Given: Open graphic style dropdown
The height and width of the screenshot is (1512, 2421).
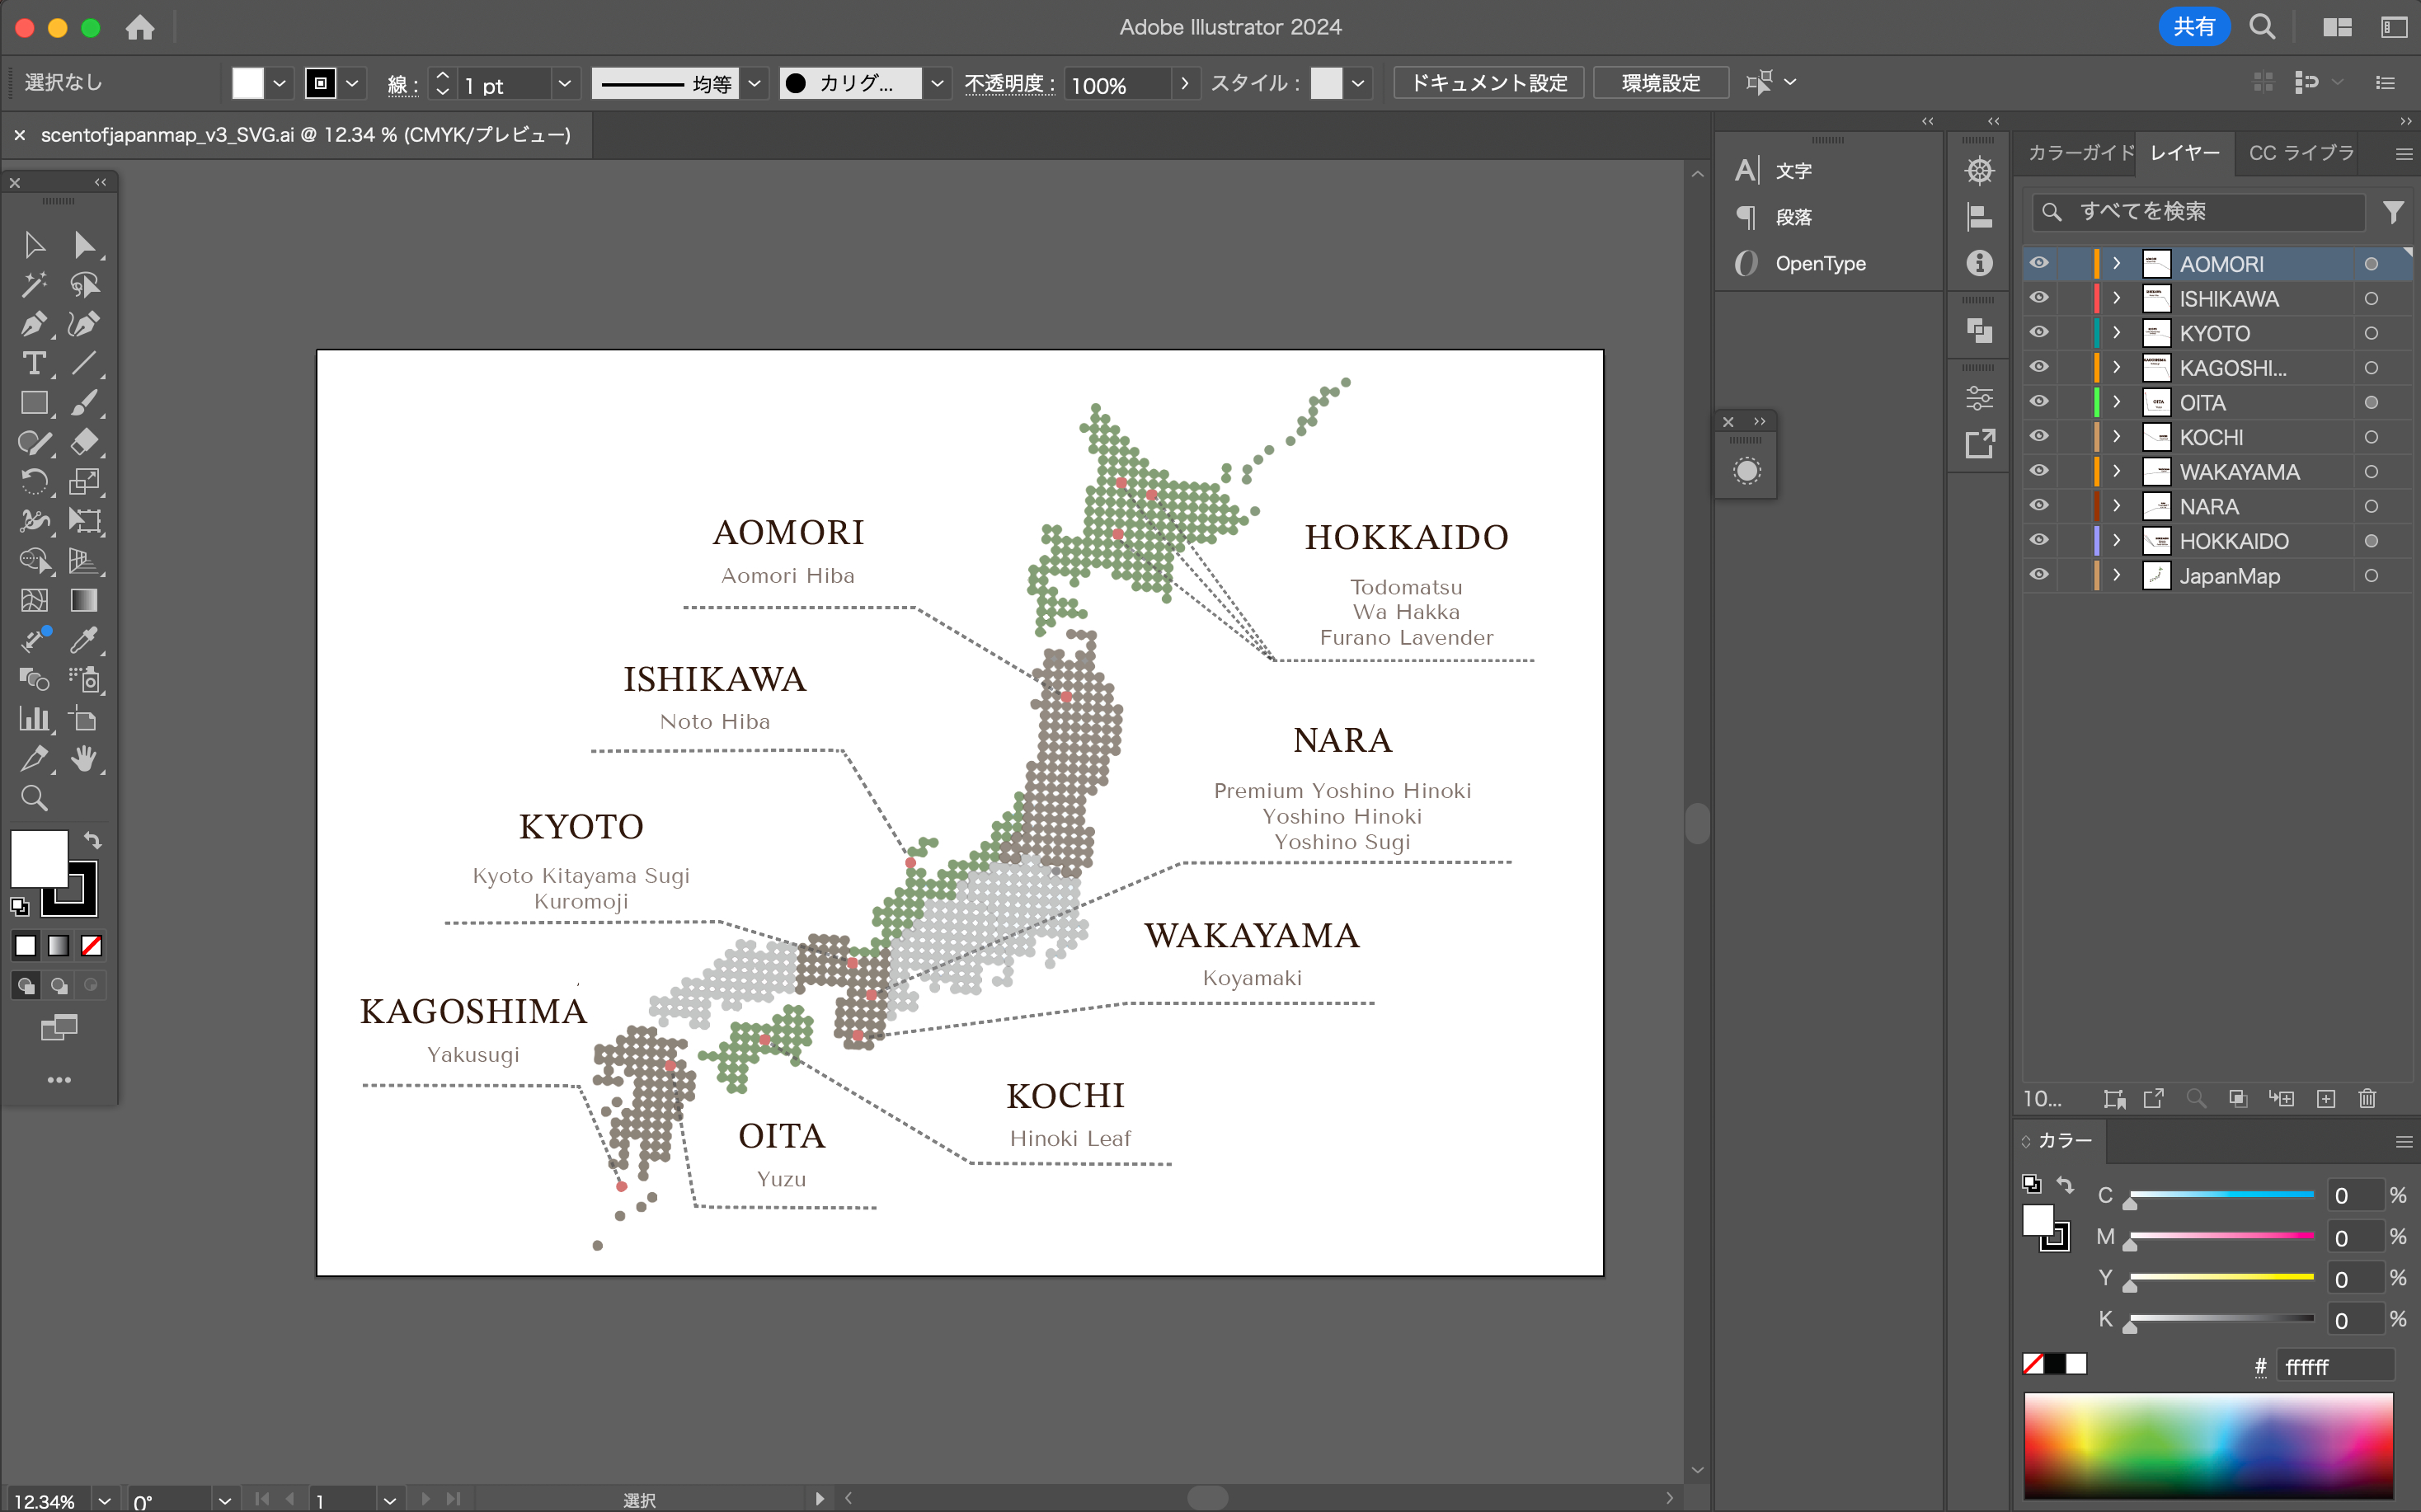Looking at the screenshot, I should [1358, 83].
